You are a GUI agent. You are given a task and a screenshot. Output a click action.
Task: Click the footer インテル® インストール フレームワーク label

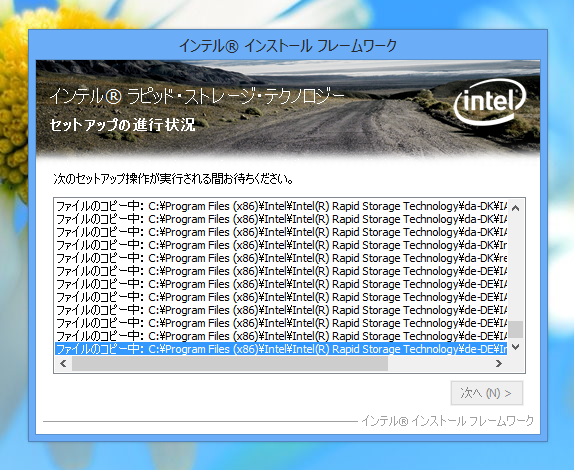click(448, 421)
